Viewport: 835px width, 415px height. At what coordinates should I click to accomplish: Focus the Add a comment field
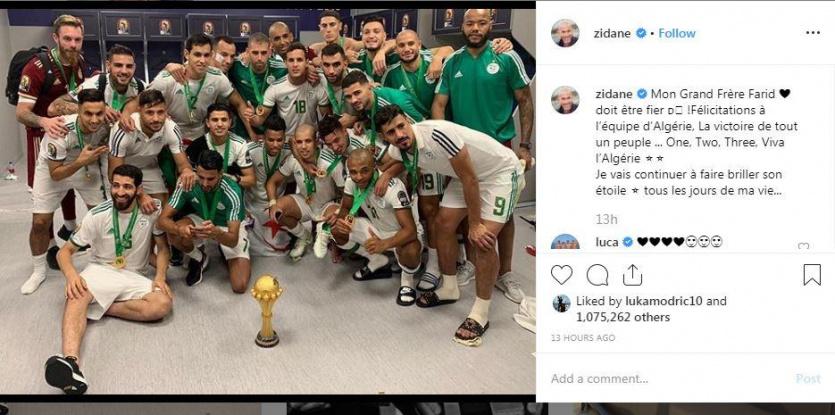click(666, 379)
